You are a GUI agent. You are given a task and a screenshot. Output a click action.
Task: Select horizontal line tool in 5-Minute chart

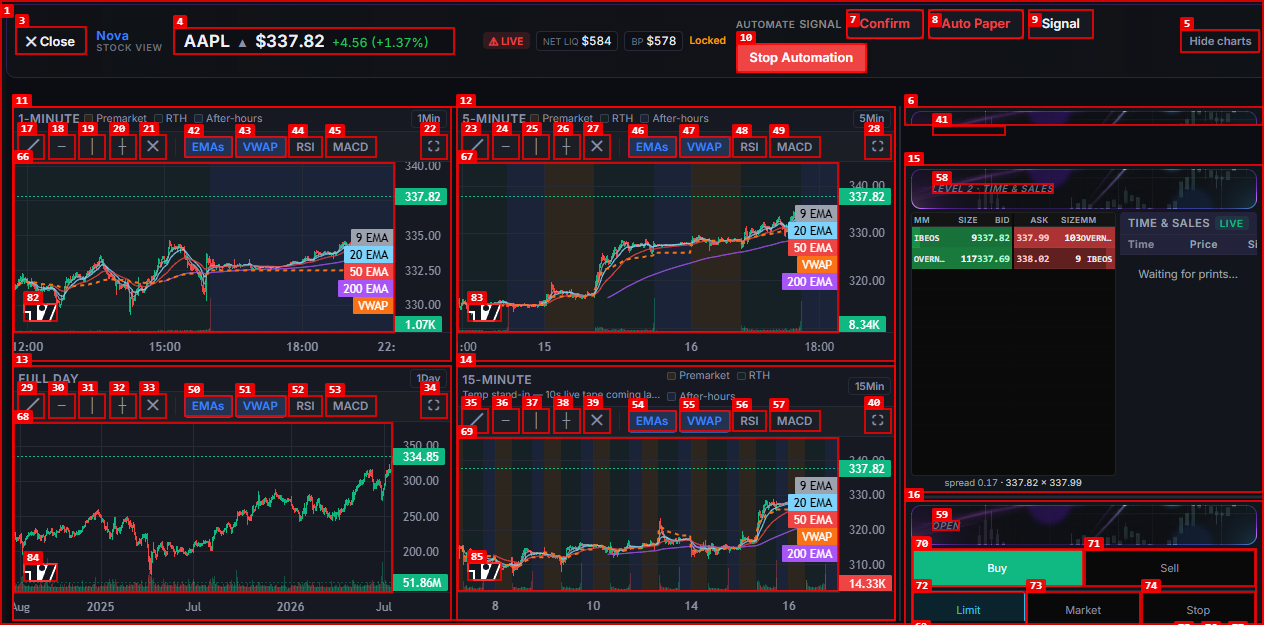pos(505,146)
